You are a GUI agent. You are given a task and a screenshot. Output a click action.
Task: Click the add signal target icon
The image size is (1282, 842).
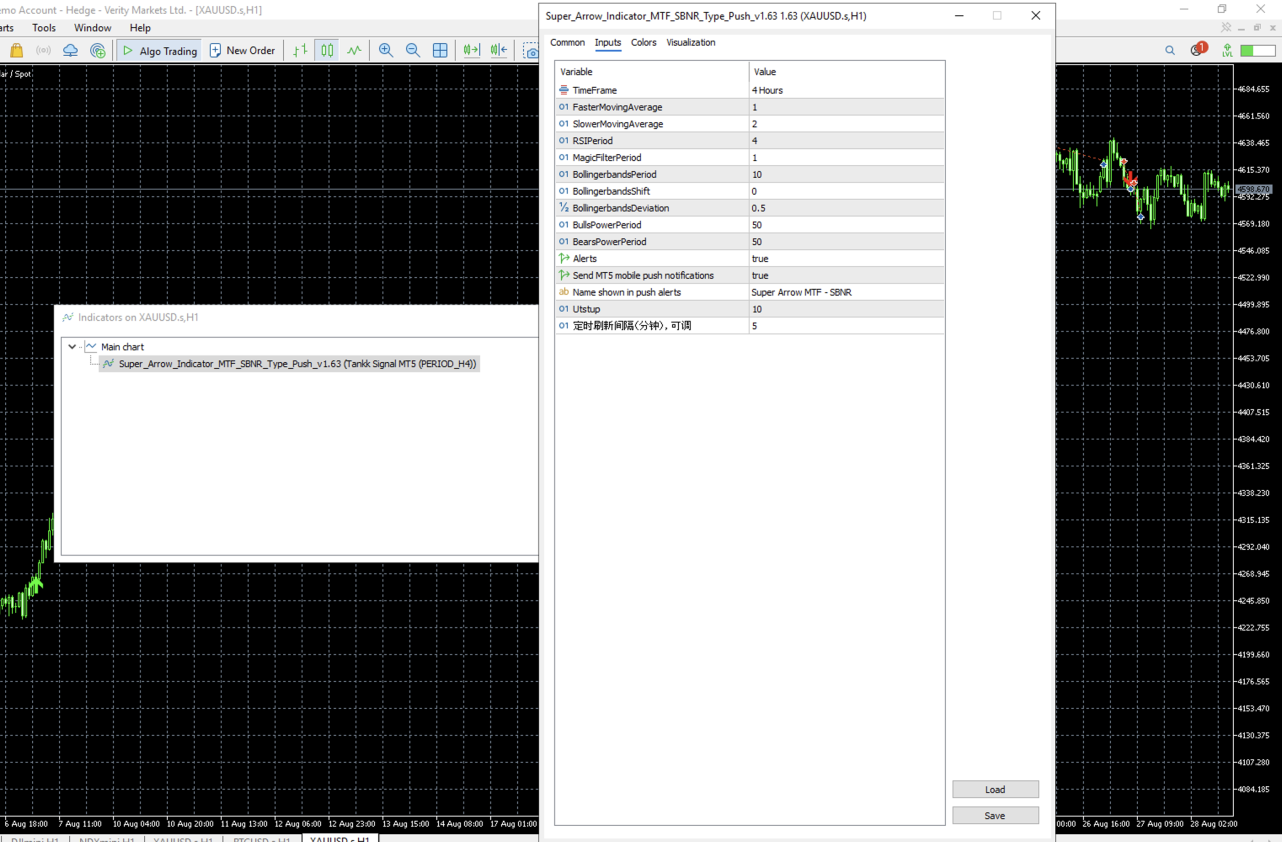coord(97,50)
